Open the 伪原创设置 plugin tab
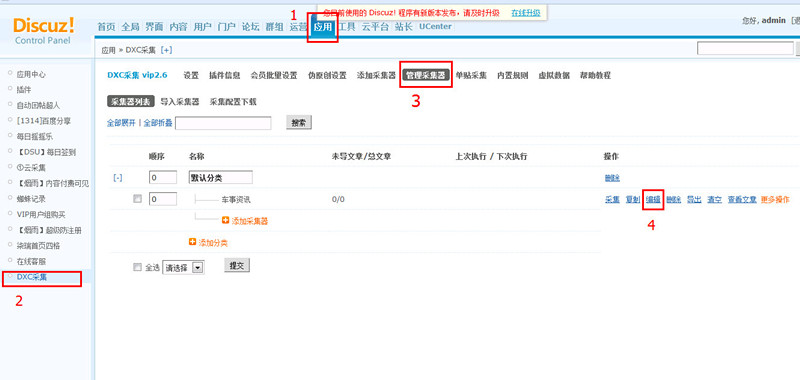This screenshot has height=380, width=800. (x=327, y=75)
